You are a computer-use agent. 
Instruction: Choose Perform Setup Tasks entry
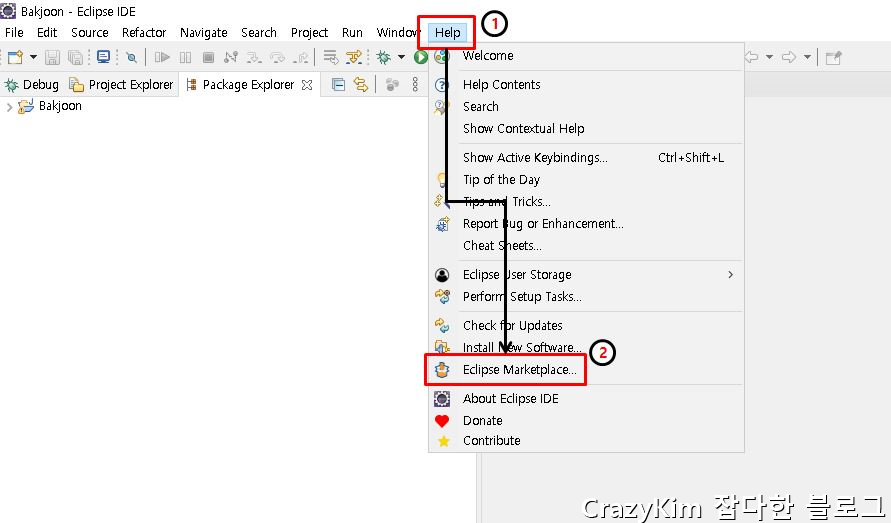tap(586, 297)
